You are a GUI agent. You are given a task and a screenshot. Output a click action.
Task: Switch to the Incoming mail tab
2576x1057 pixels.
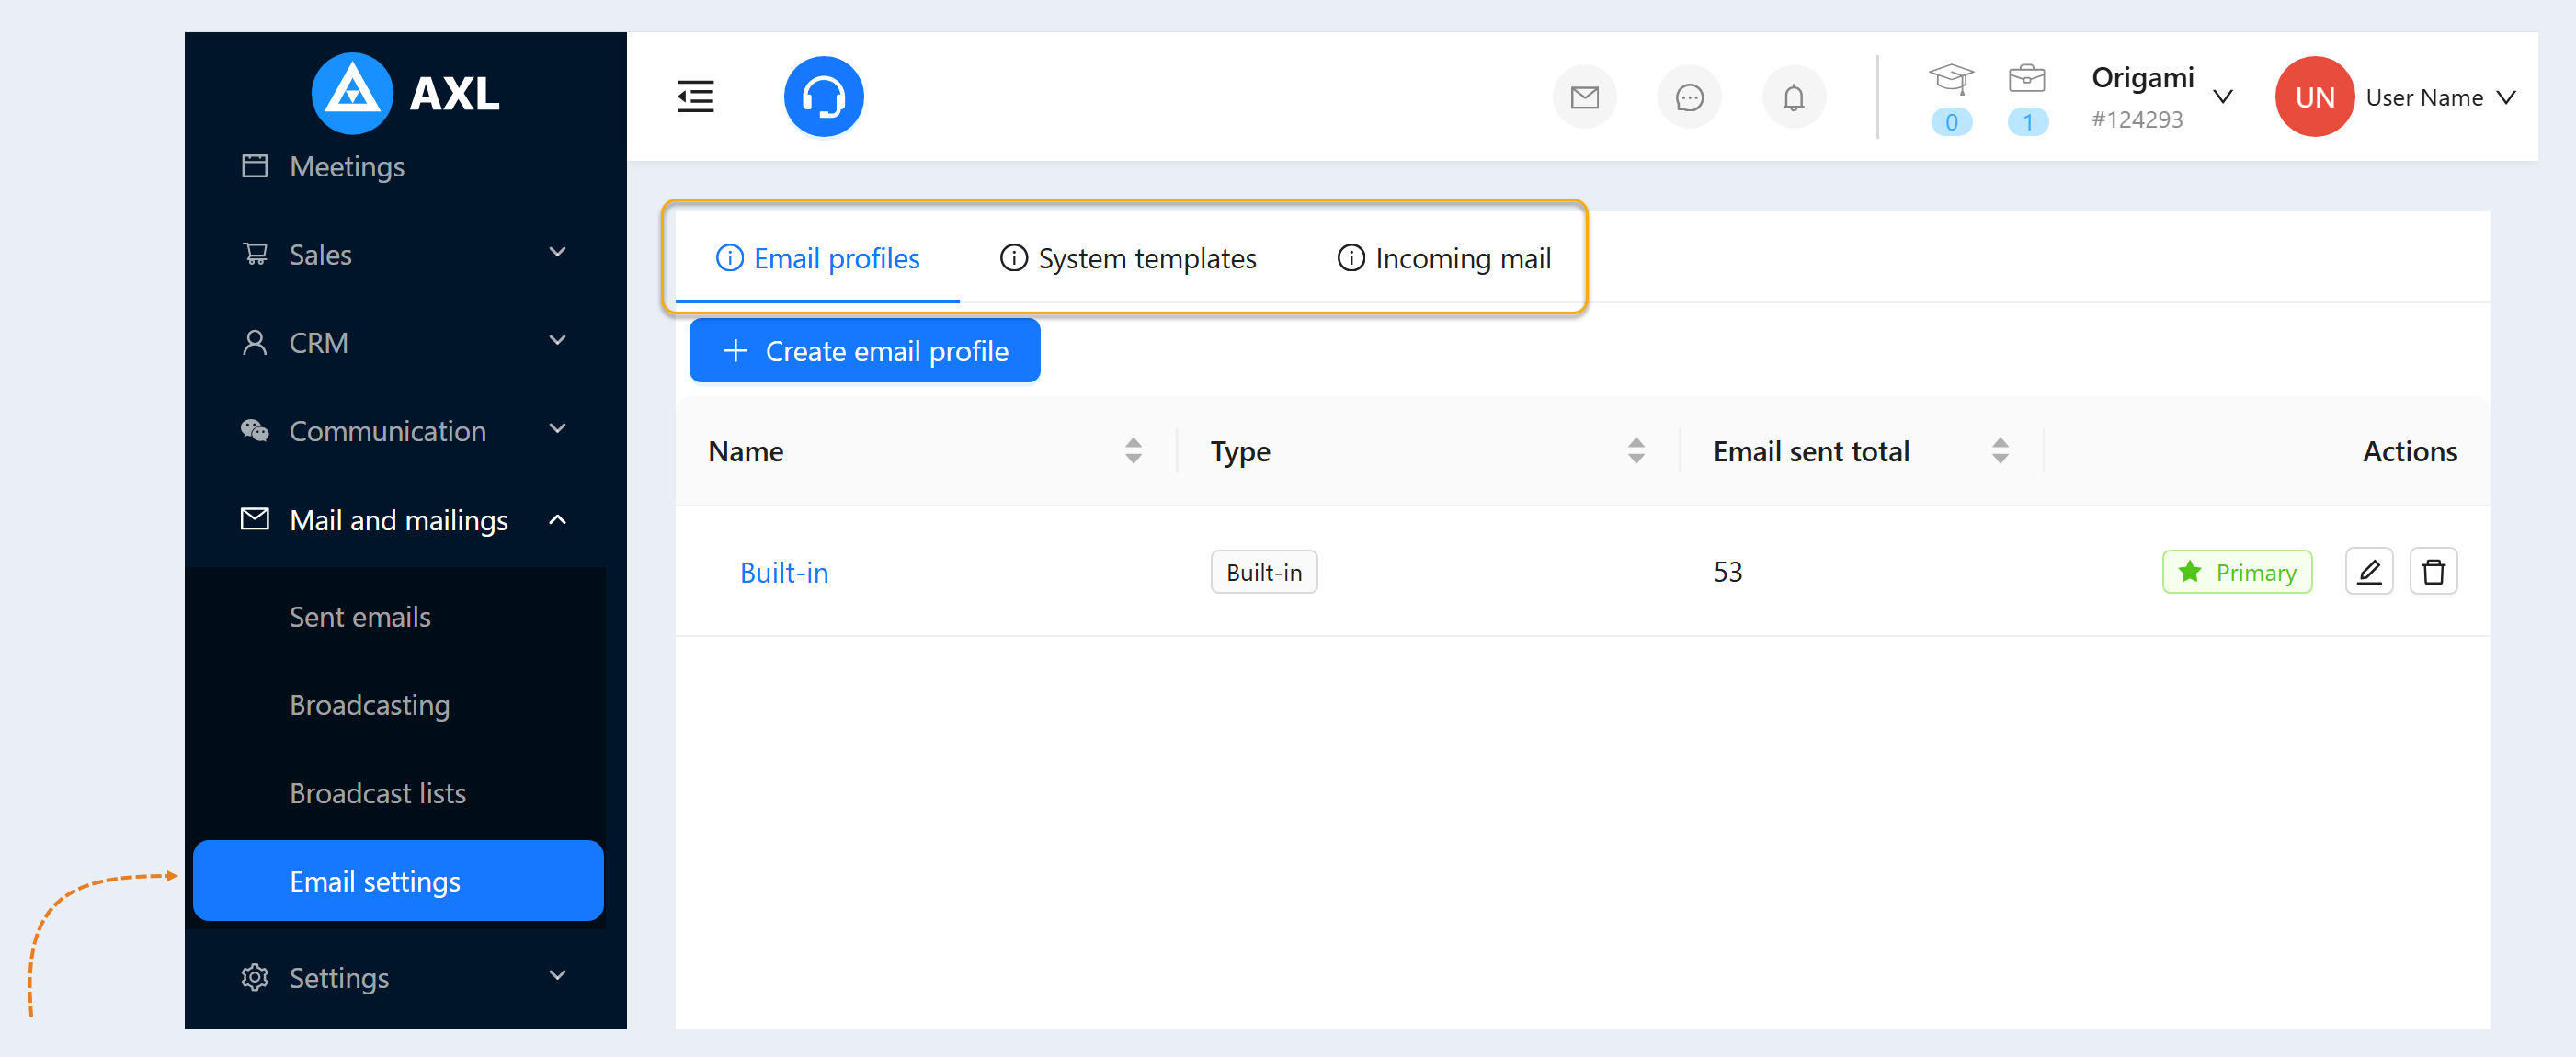pyautogui.click(x=1444, y=258)
